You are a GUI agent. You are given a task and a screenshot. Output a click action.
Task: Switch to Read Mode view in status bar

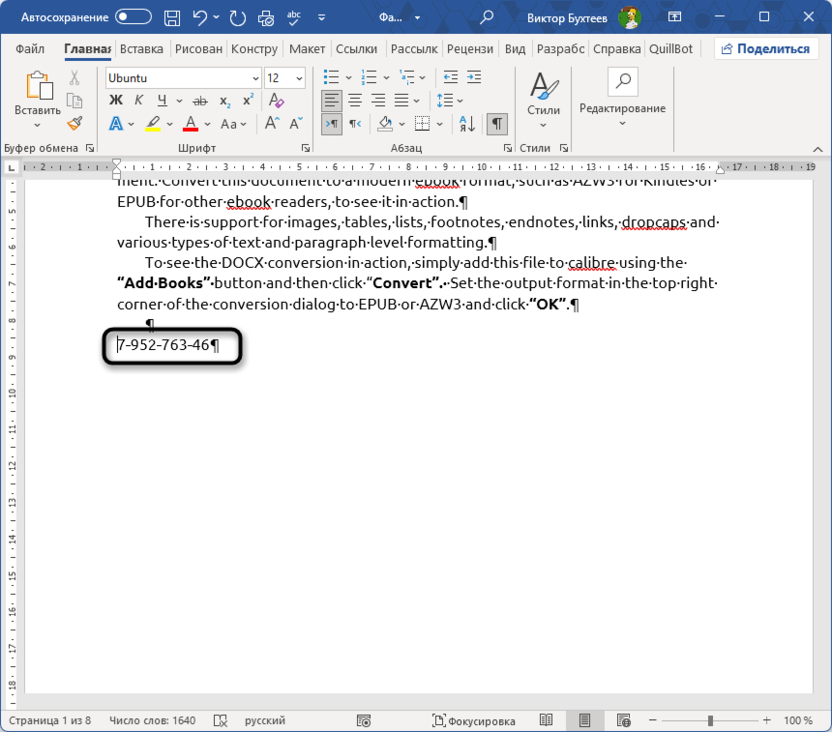[546, 720]
